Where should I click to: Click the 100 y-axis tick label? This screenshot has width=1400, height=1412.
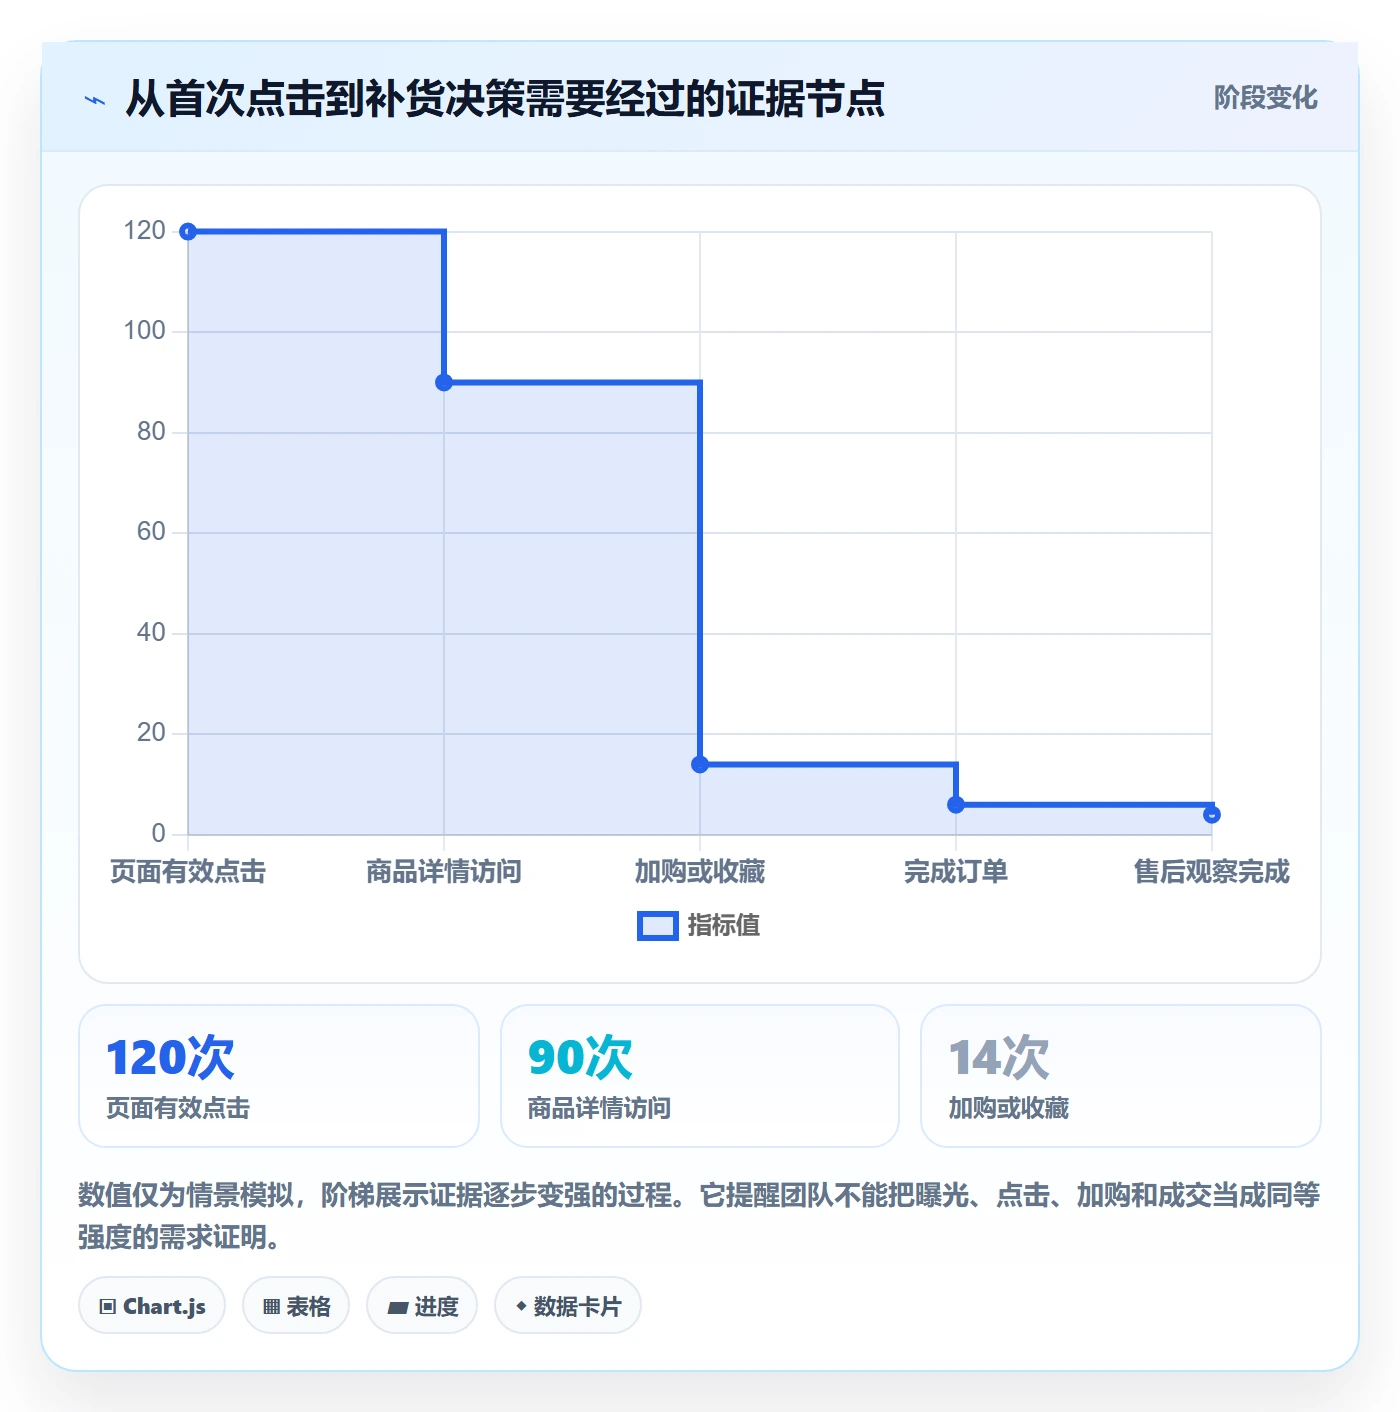pyautogui.click(x=144, y=331)
